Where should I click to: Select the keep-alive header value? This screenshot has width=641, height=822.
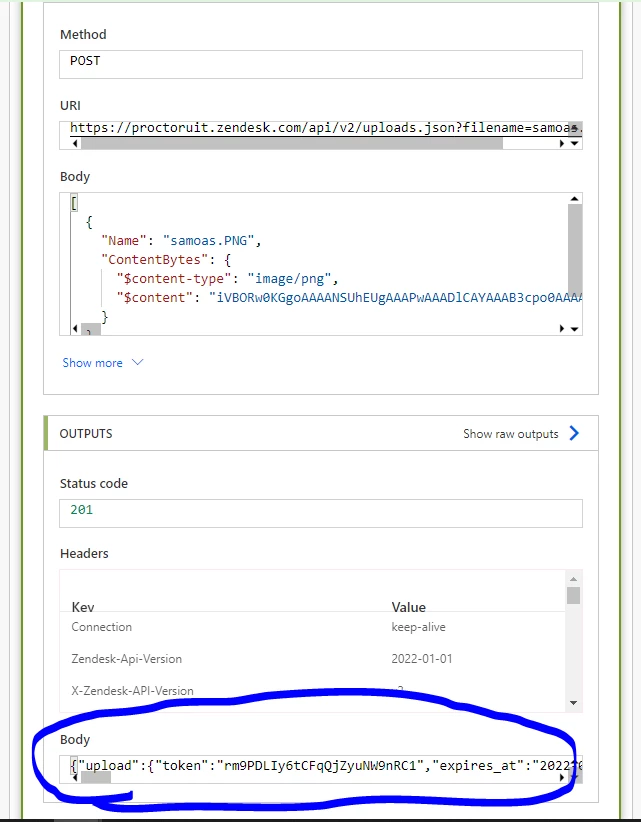pos(418,627)
